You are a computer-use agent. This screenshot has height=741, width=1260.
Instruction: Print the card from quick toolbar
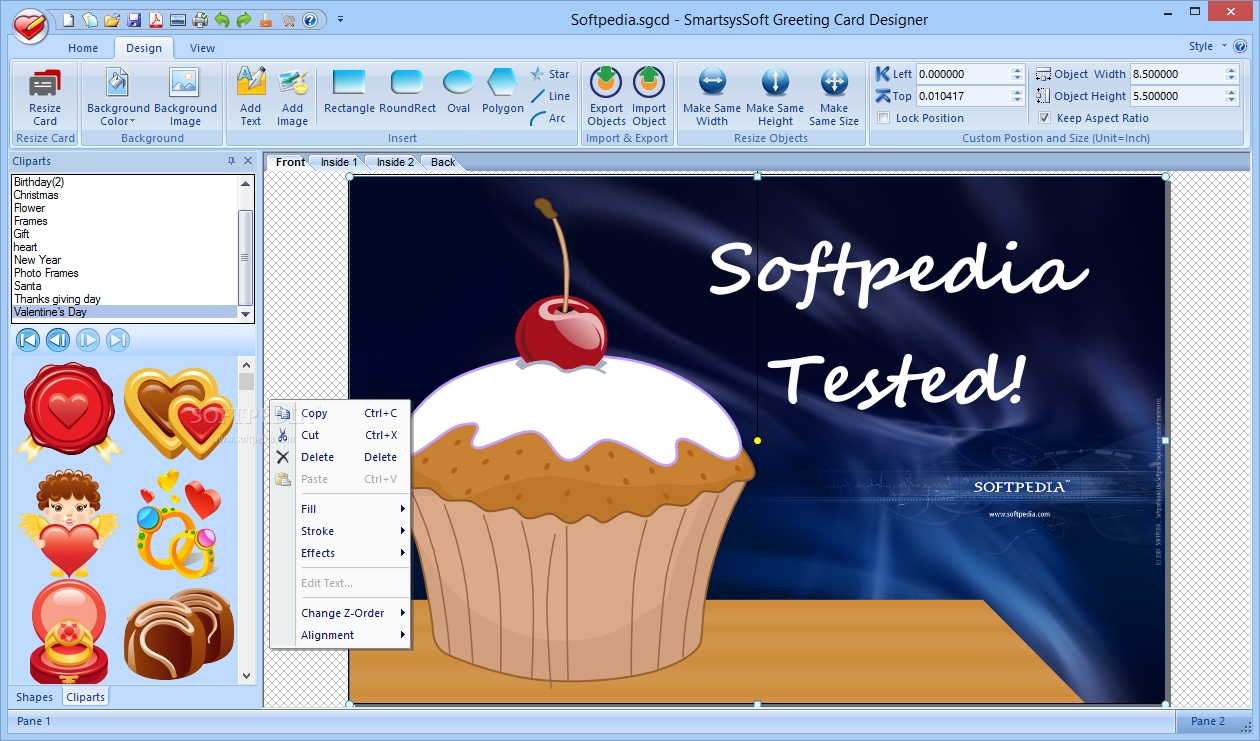click(200, 20)
